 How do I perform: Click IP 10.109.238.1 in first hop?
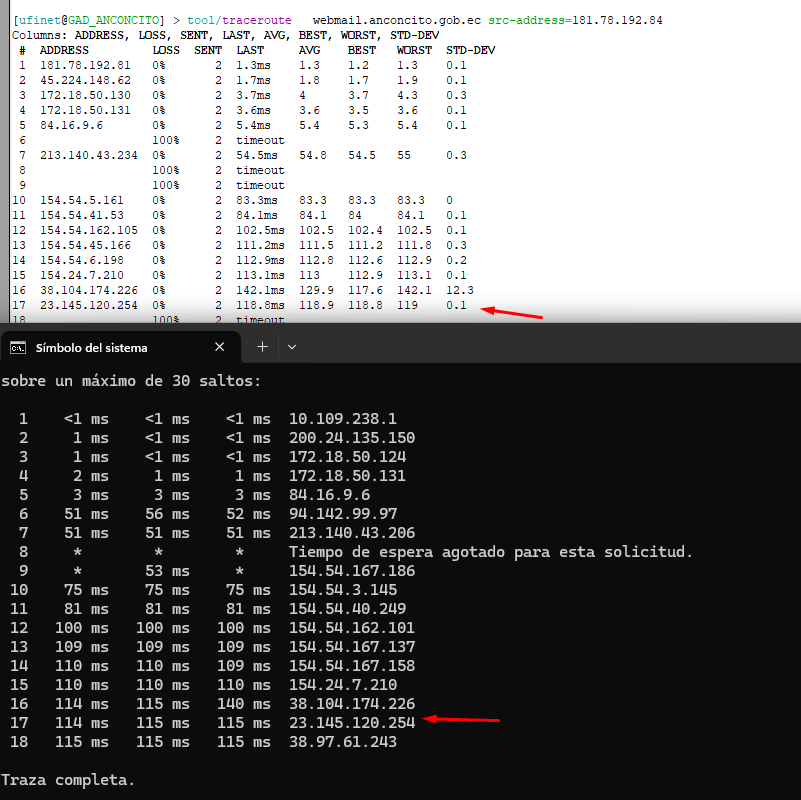click(342, 419)
